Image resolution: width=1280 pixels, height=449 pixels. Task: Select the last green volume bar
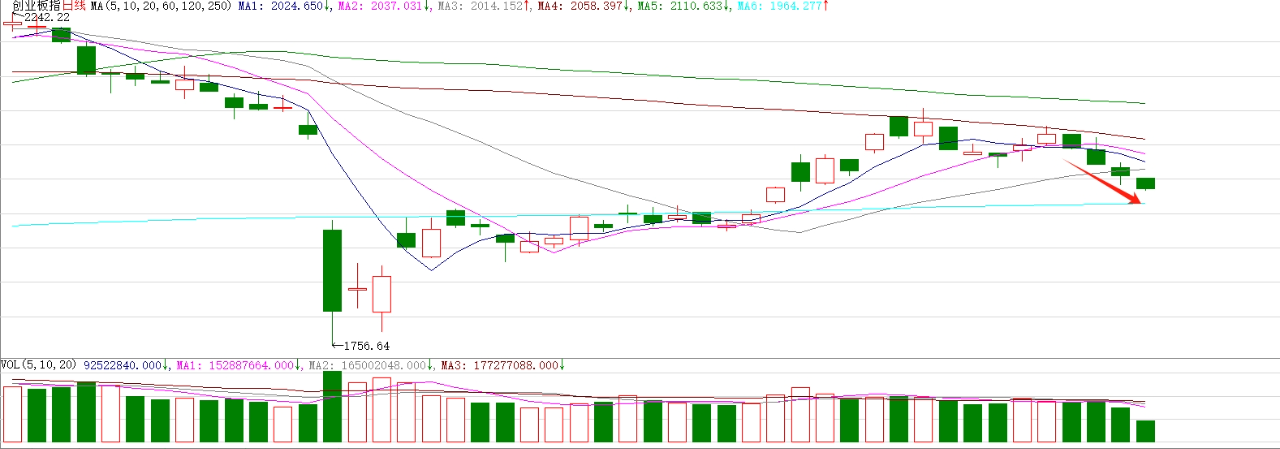(x=1145, y=432)
